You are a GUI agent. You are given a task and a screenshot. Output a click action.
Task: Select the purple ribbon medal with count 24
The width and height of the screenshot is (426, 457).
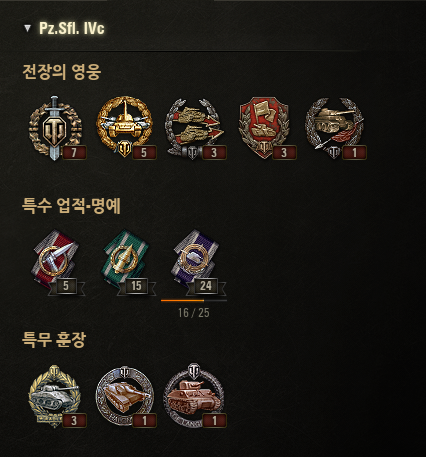[x=198, y=262]
